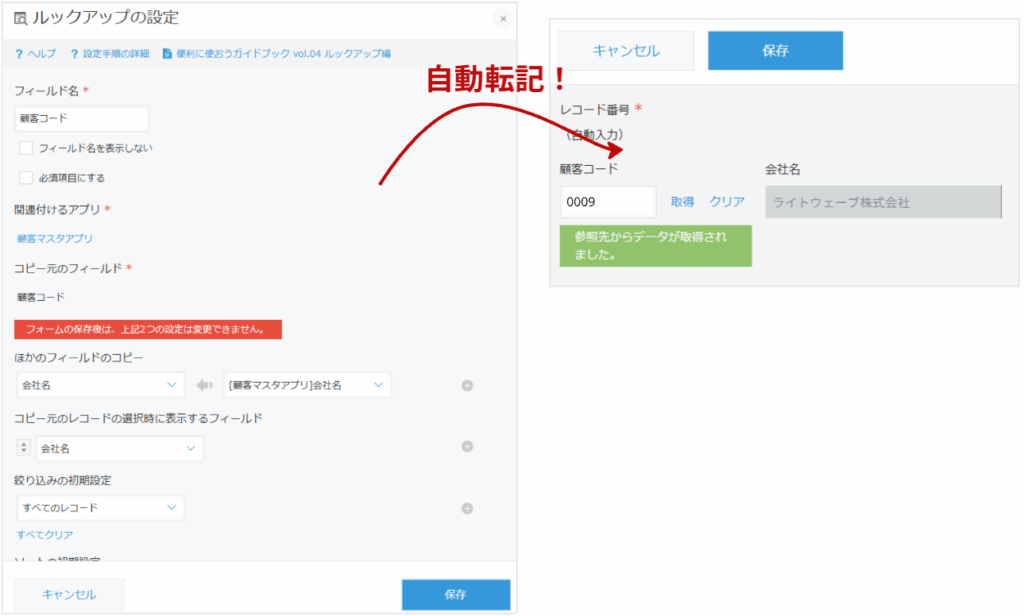The image size is (1024, 616).
Task: Click the フィールド名 text input
Action: click(x=81, y=118)
